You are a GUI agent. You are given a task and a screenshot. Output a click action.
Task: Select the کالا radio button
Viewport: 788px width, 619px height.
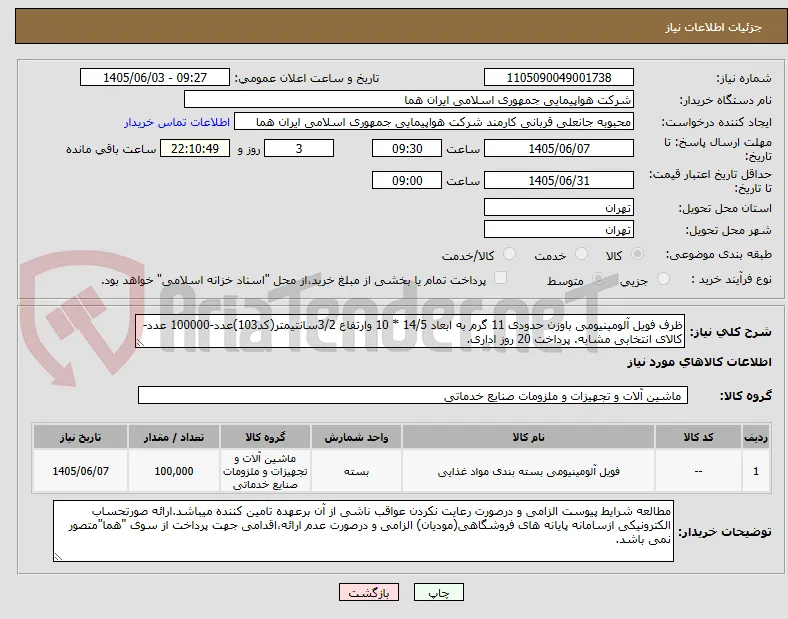click(x=637, y=254)
